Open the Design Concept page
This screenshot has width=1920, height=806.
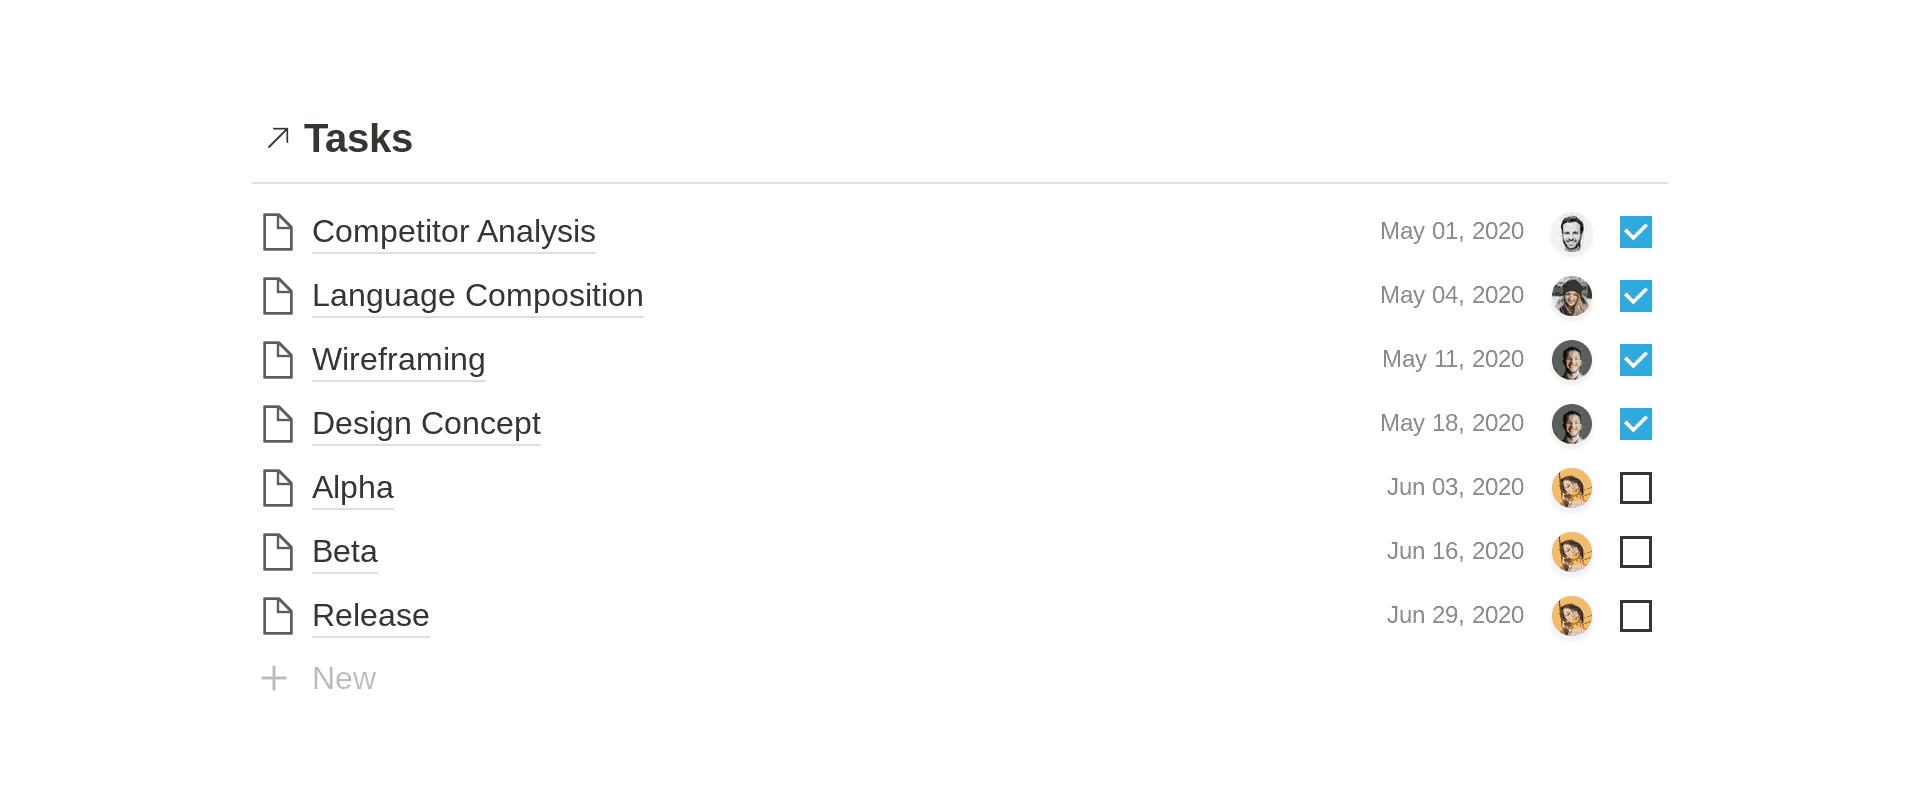tap(426, 424)
